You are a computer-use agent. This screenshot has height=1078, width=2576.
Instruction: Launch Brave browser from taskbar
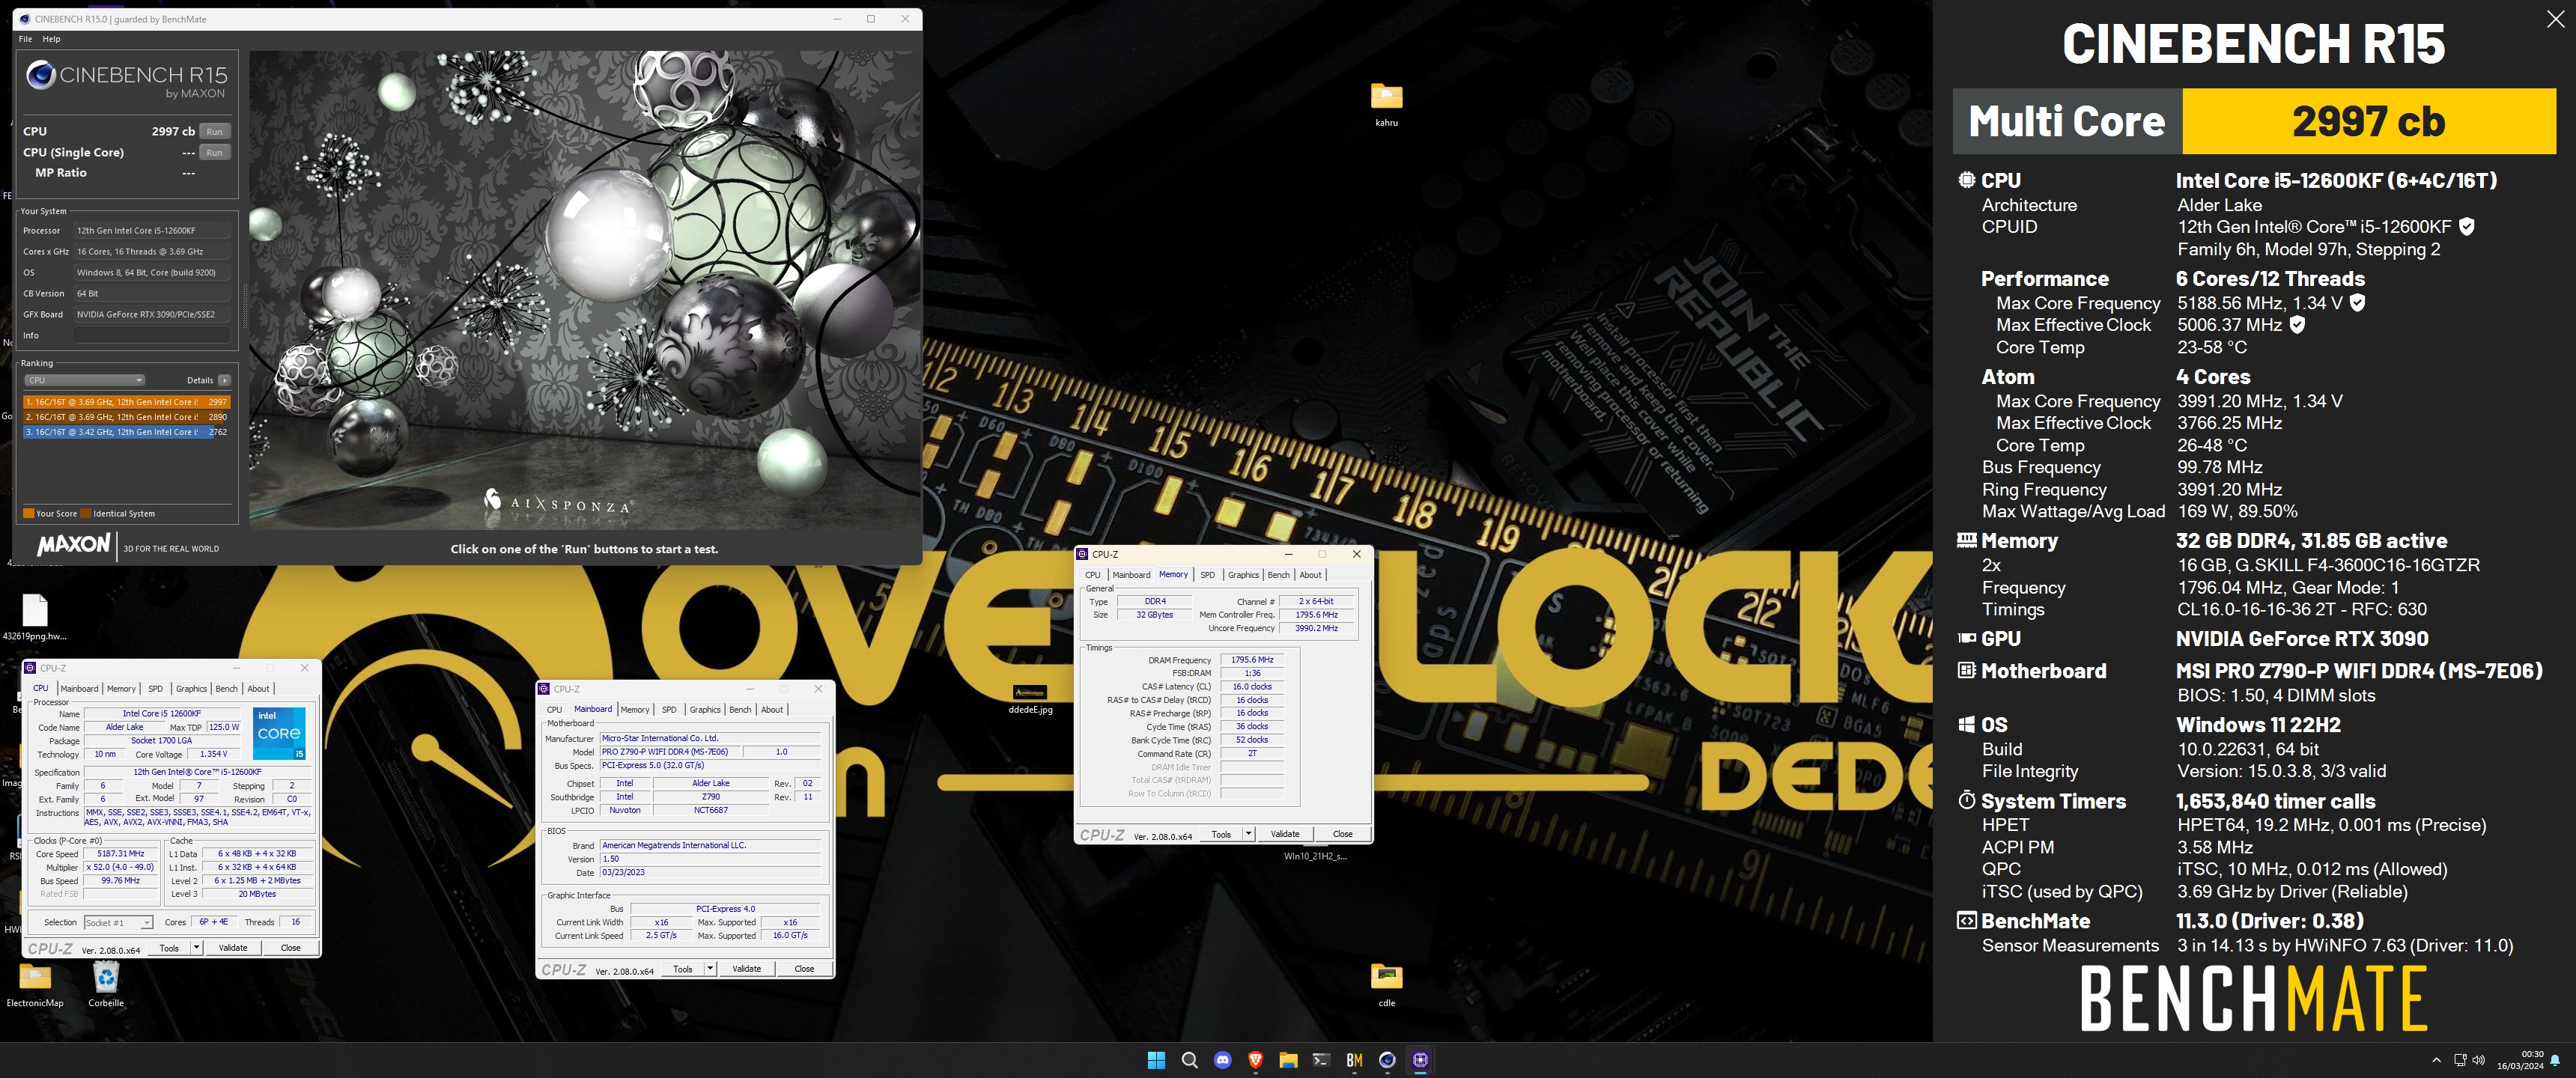click(1255, 1060)
